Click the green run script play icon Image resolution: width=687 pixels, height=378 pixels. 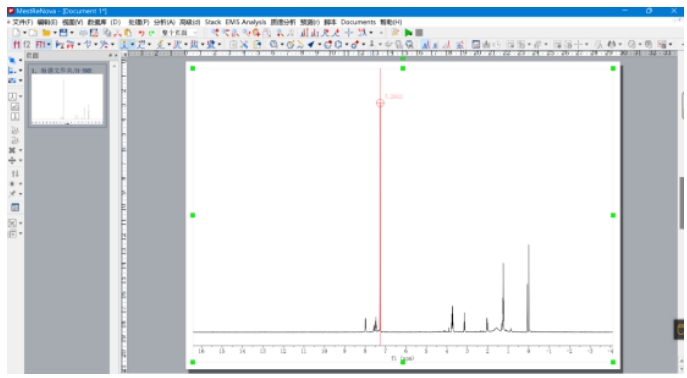[x=409, y=32]
